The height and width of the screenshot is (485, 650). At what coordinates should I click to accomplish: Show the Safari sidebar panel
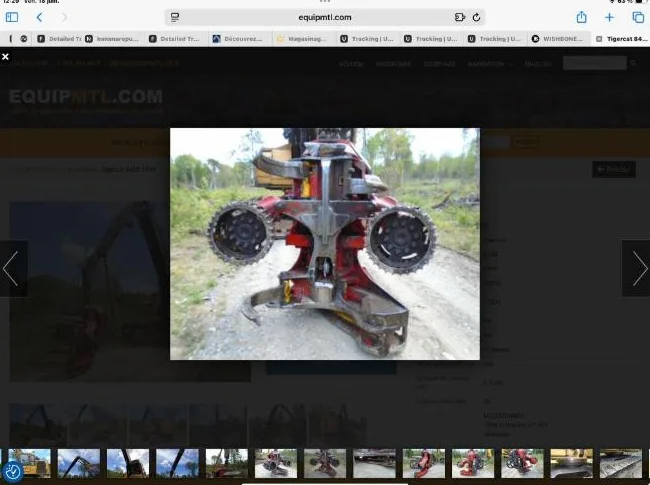(12, 17)
